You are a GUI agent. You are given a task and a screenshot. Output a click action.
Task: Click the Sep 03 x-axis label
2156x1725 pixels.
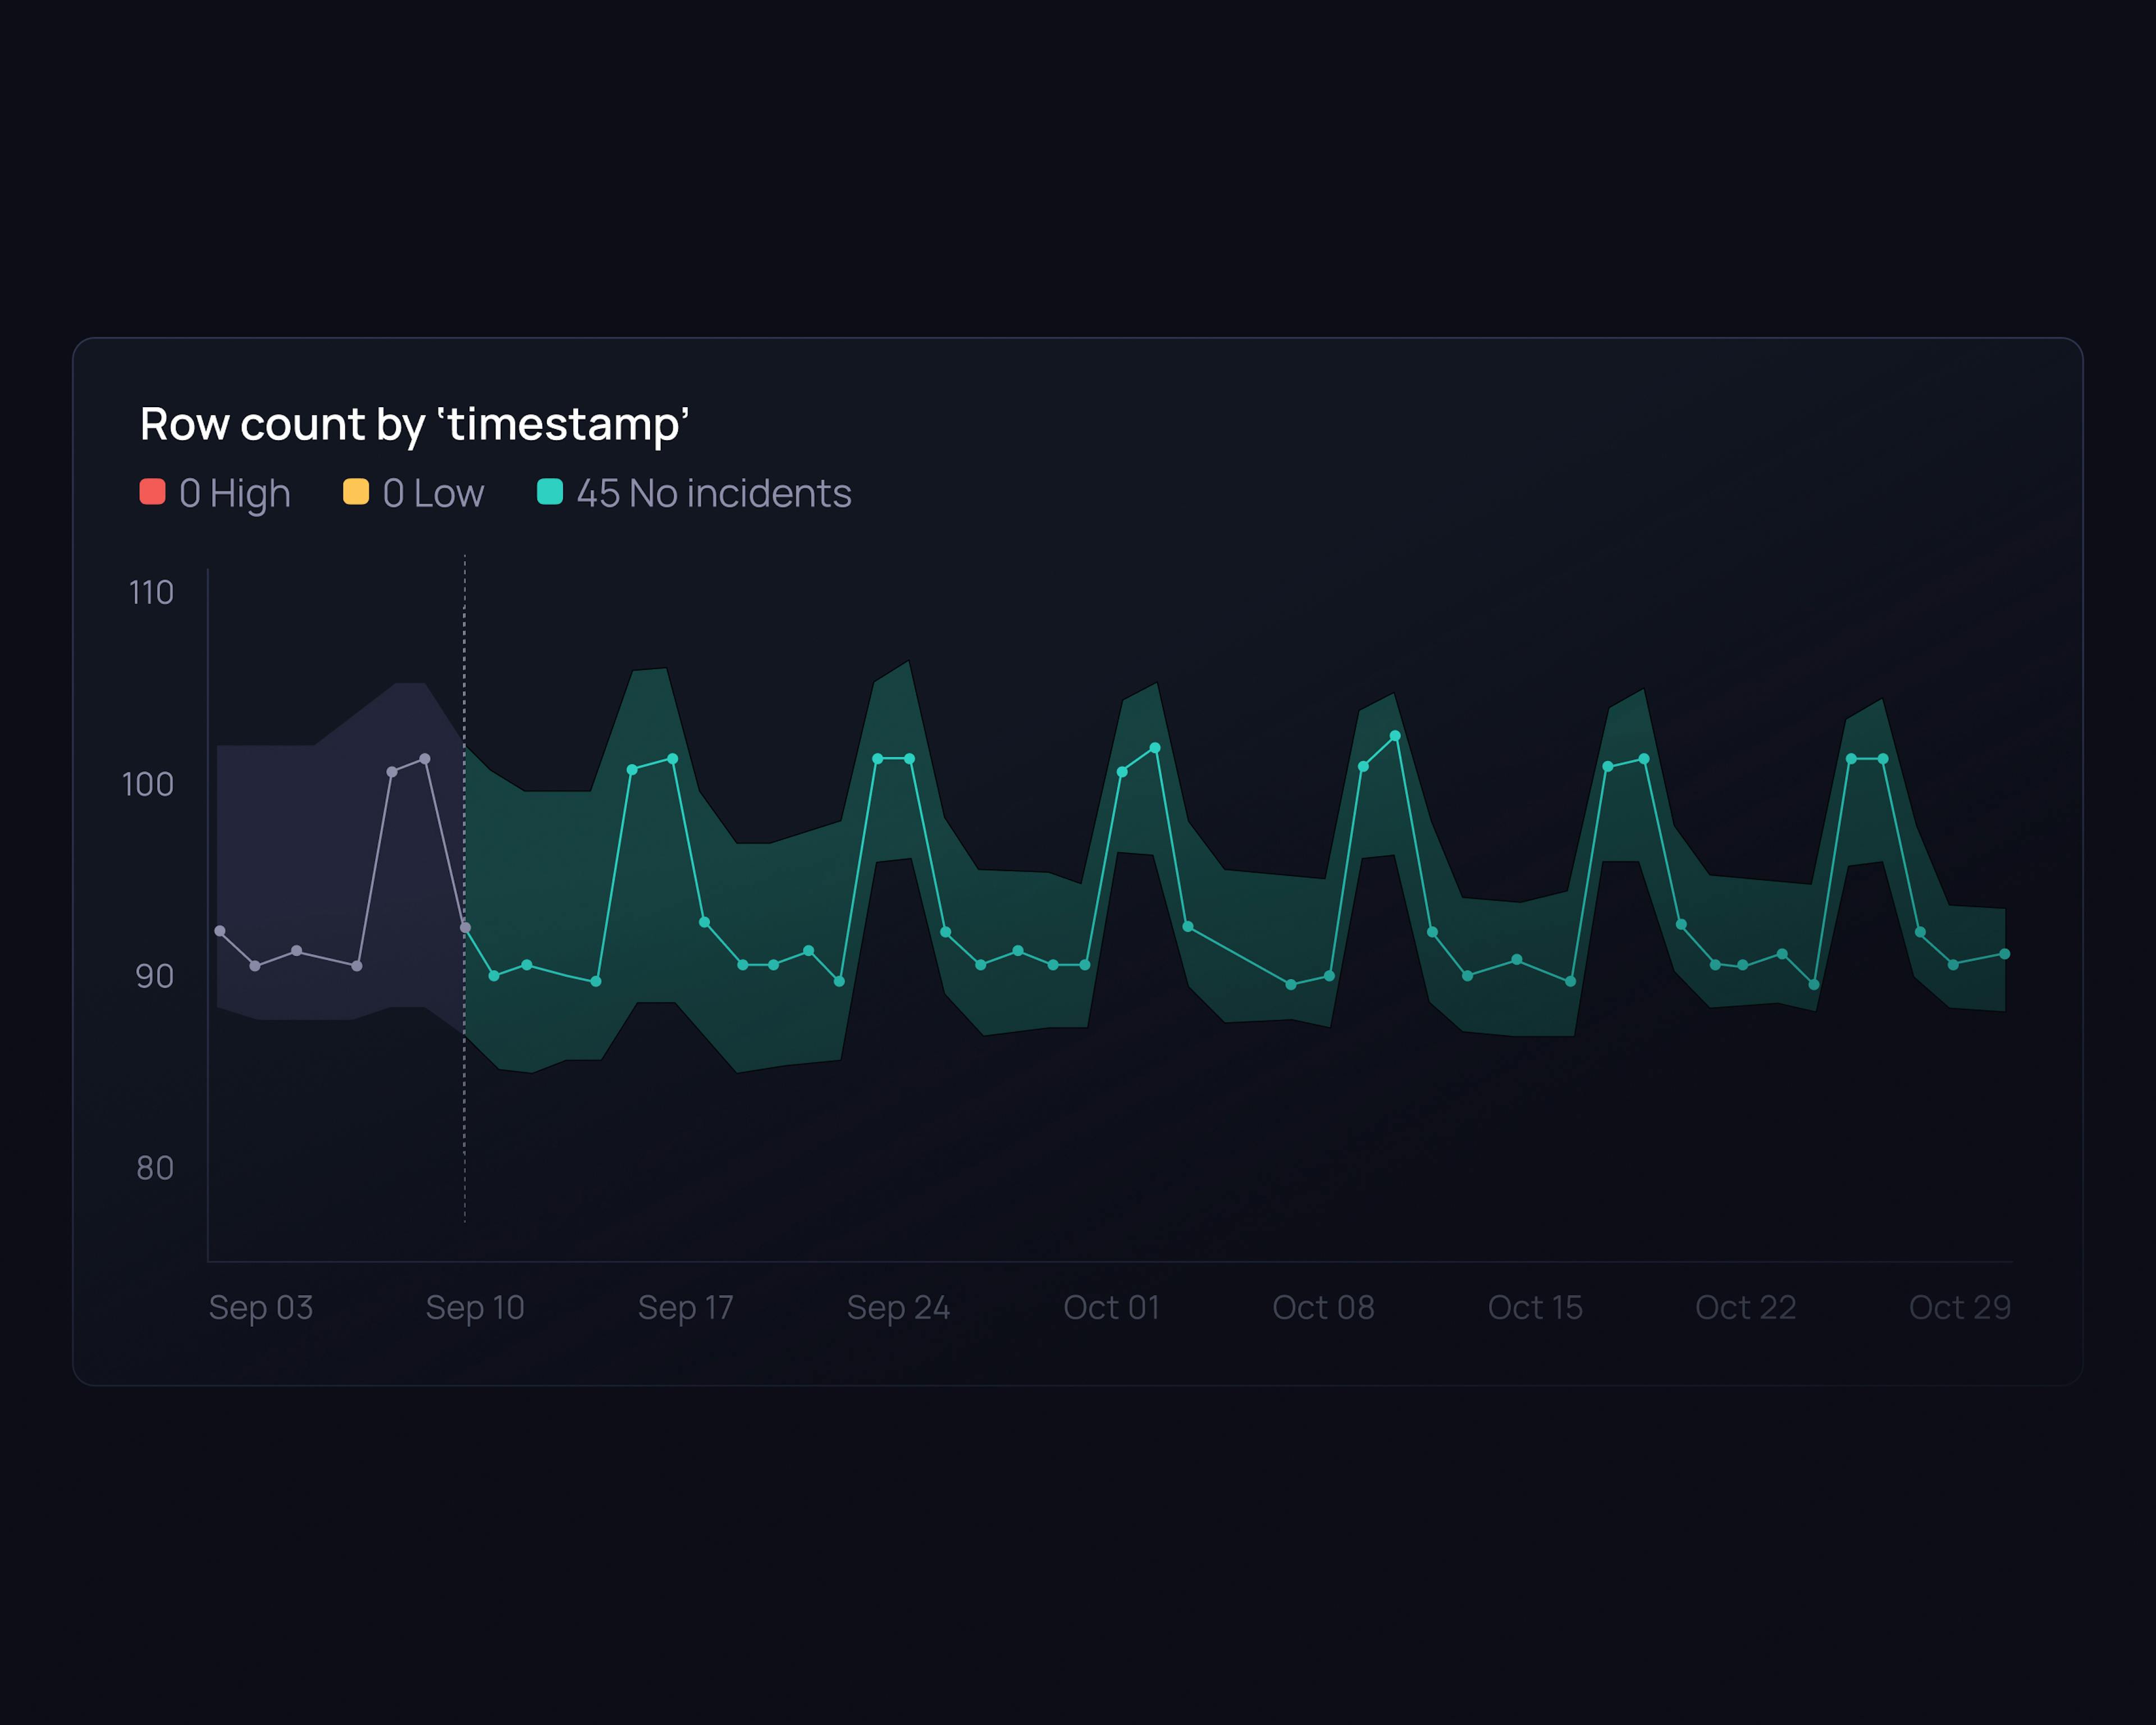click(x=261, y=1307)
